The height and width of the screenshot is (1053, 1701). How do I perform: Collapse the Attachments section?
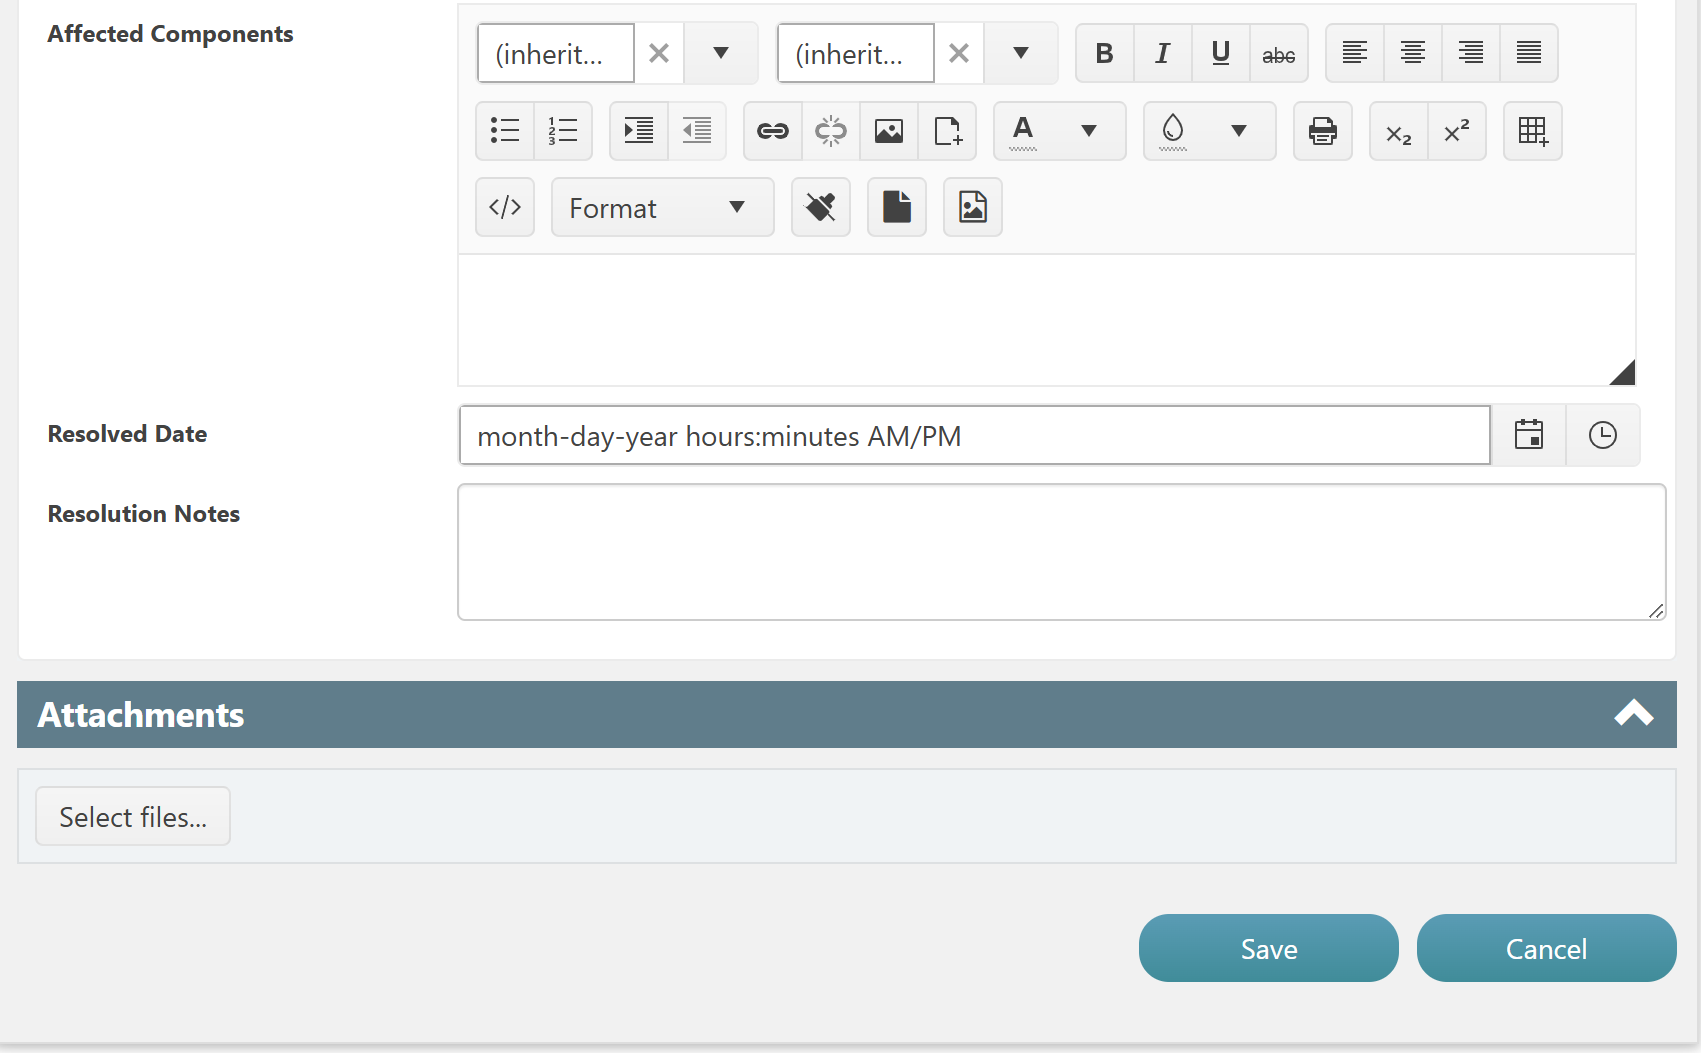pyautogui.click(x=1634, y=714)
